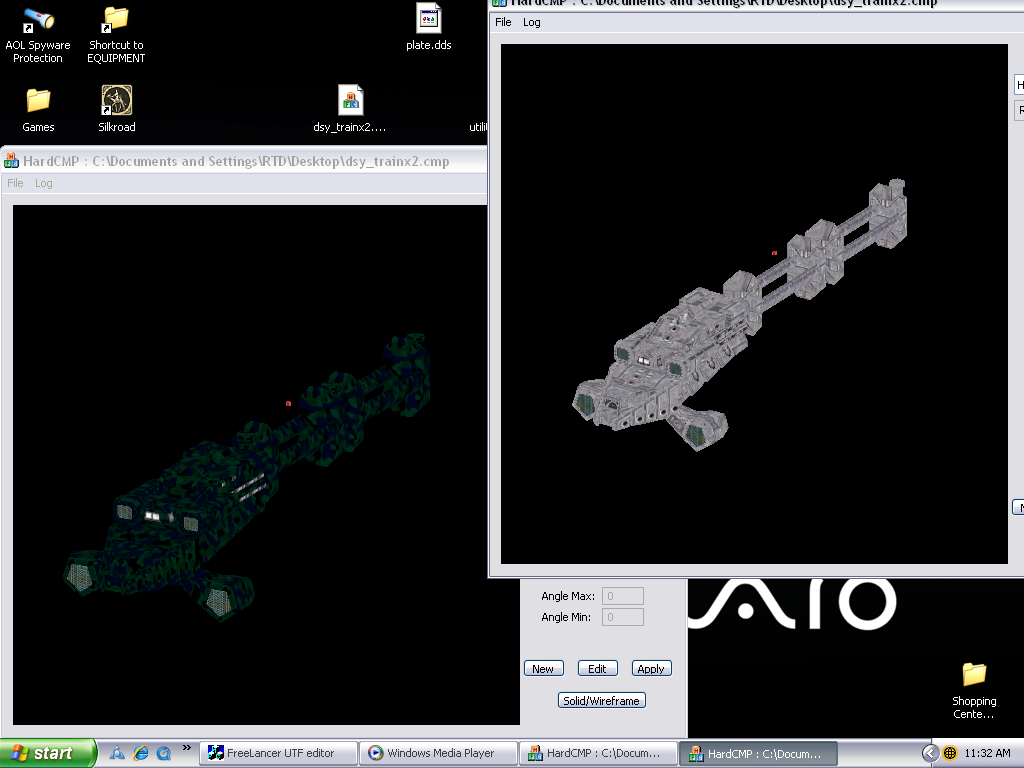Click the Angle Min input field
This screenshot has width=1024, height=768.
(623, 617)
